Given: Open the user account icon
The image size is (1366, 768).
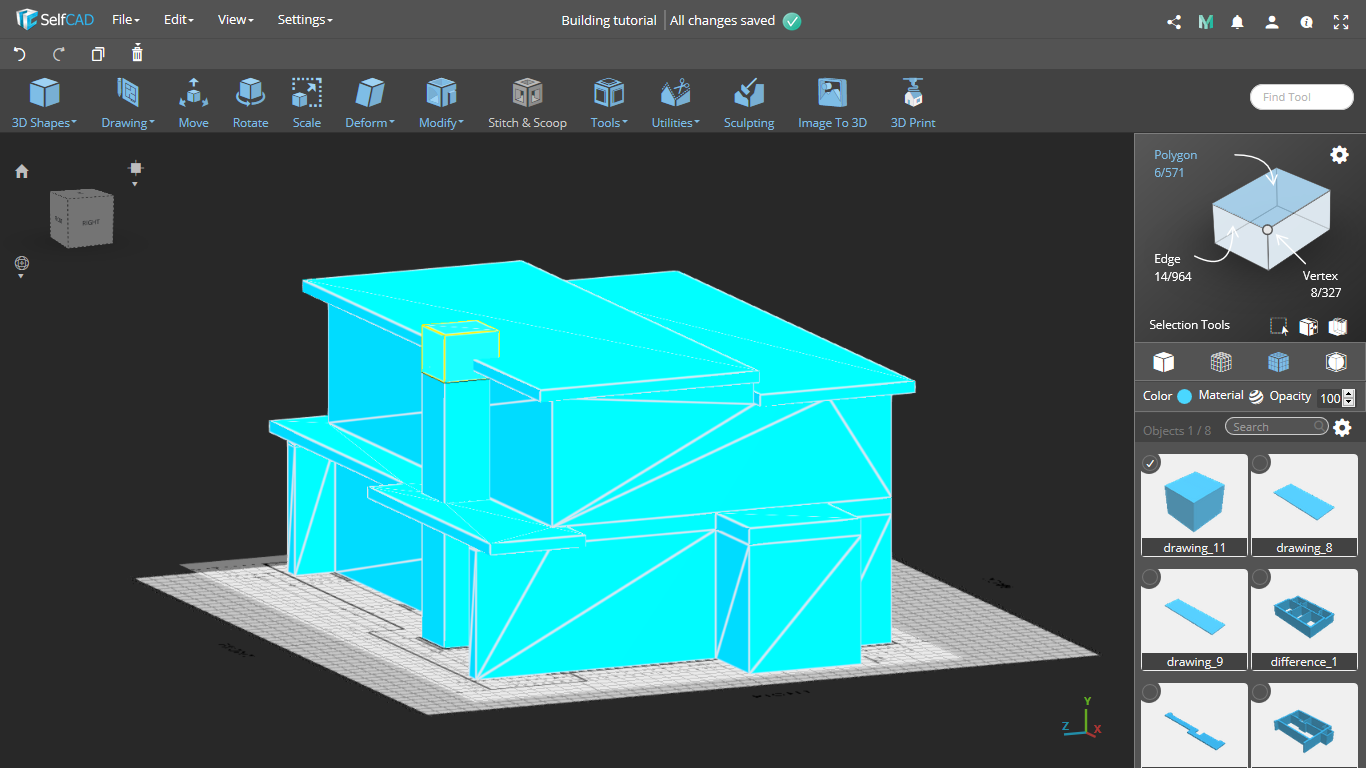Looking at the screenshot, I should (x=1272, y=21).
